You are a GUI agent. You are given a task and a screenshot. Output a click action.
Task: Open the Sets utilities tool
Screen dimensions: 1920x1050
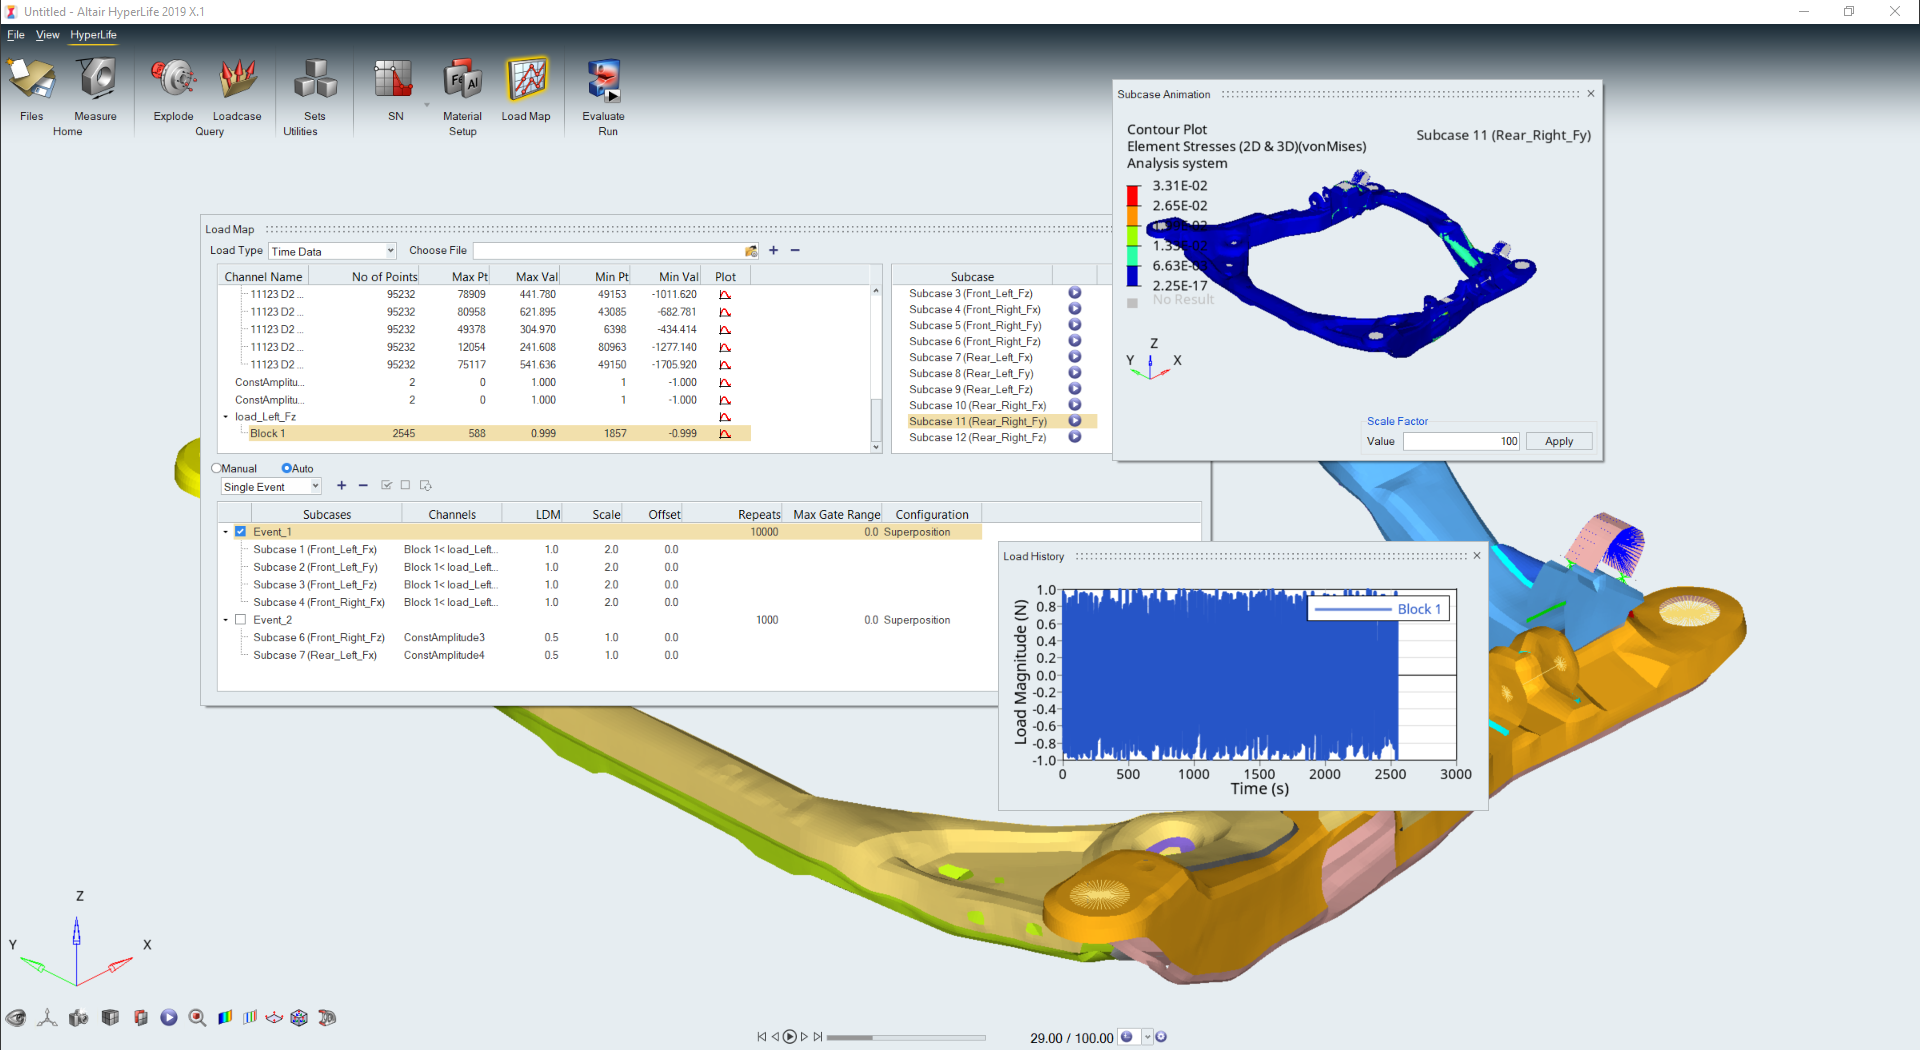[314, 80]
